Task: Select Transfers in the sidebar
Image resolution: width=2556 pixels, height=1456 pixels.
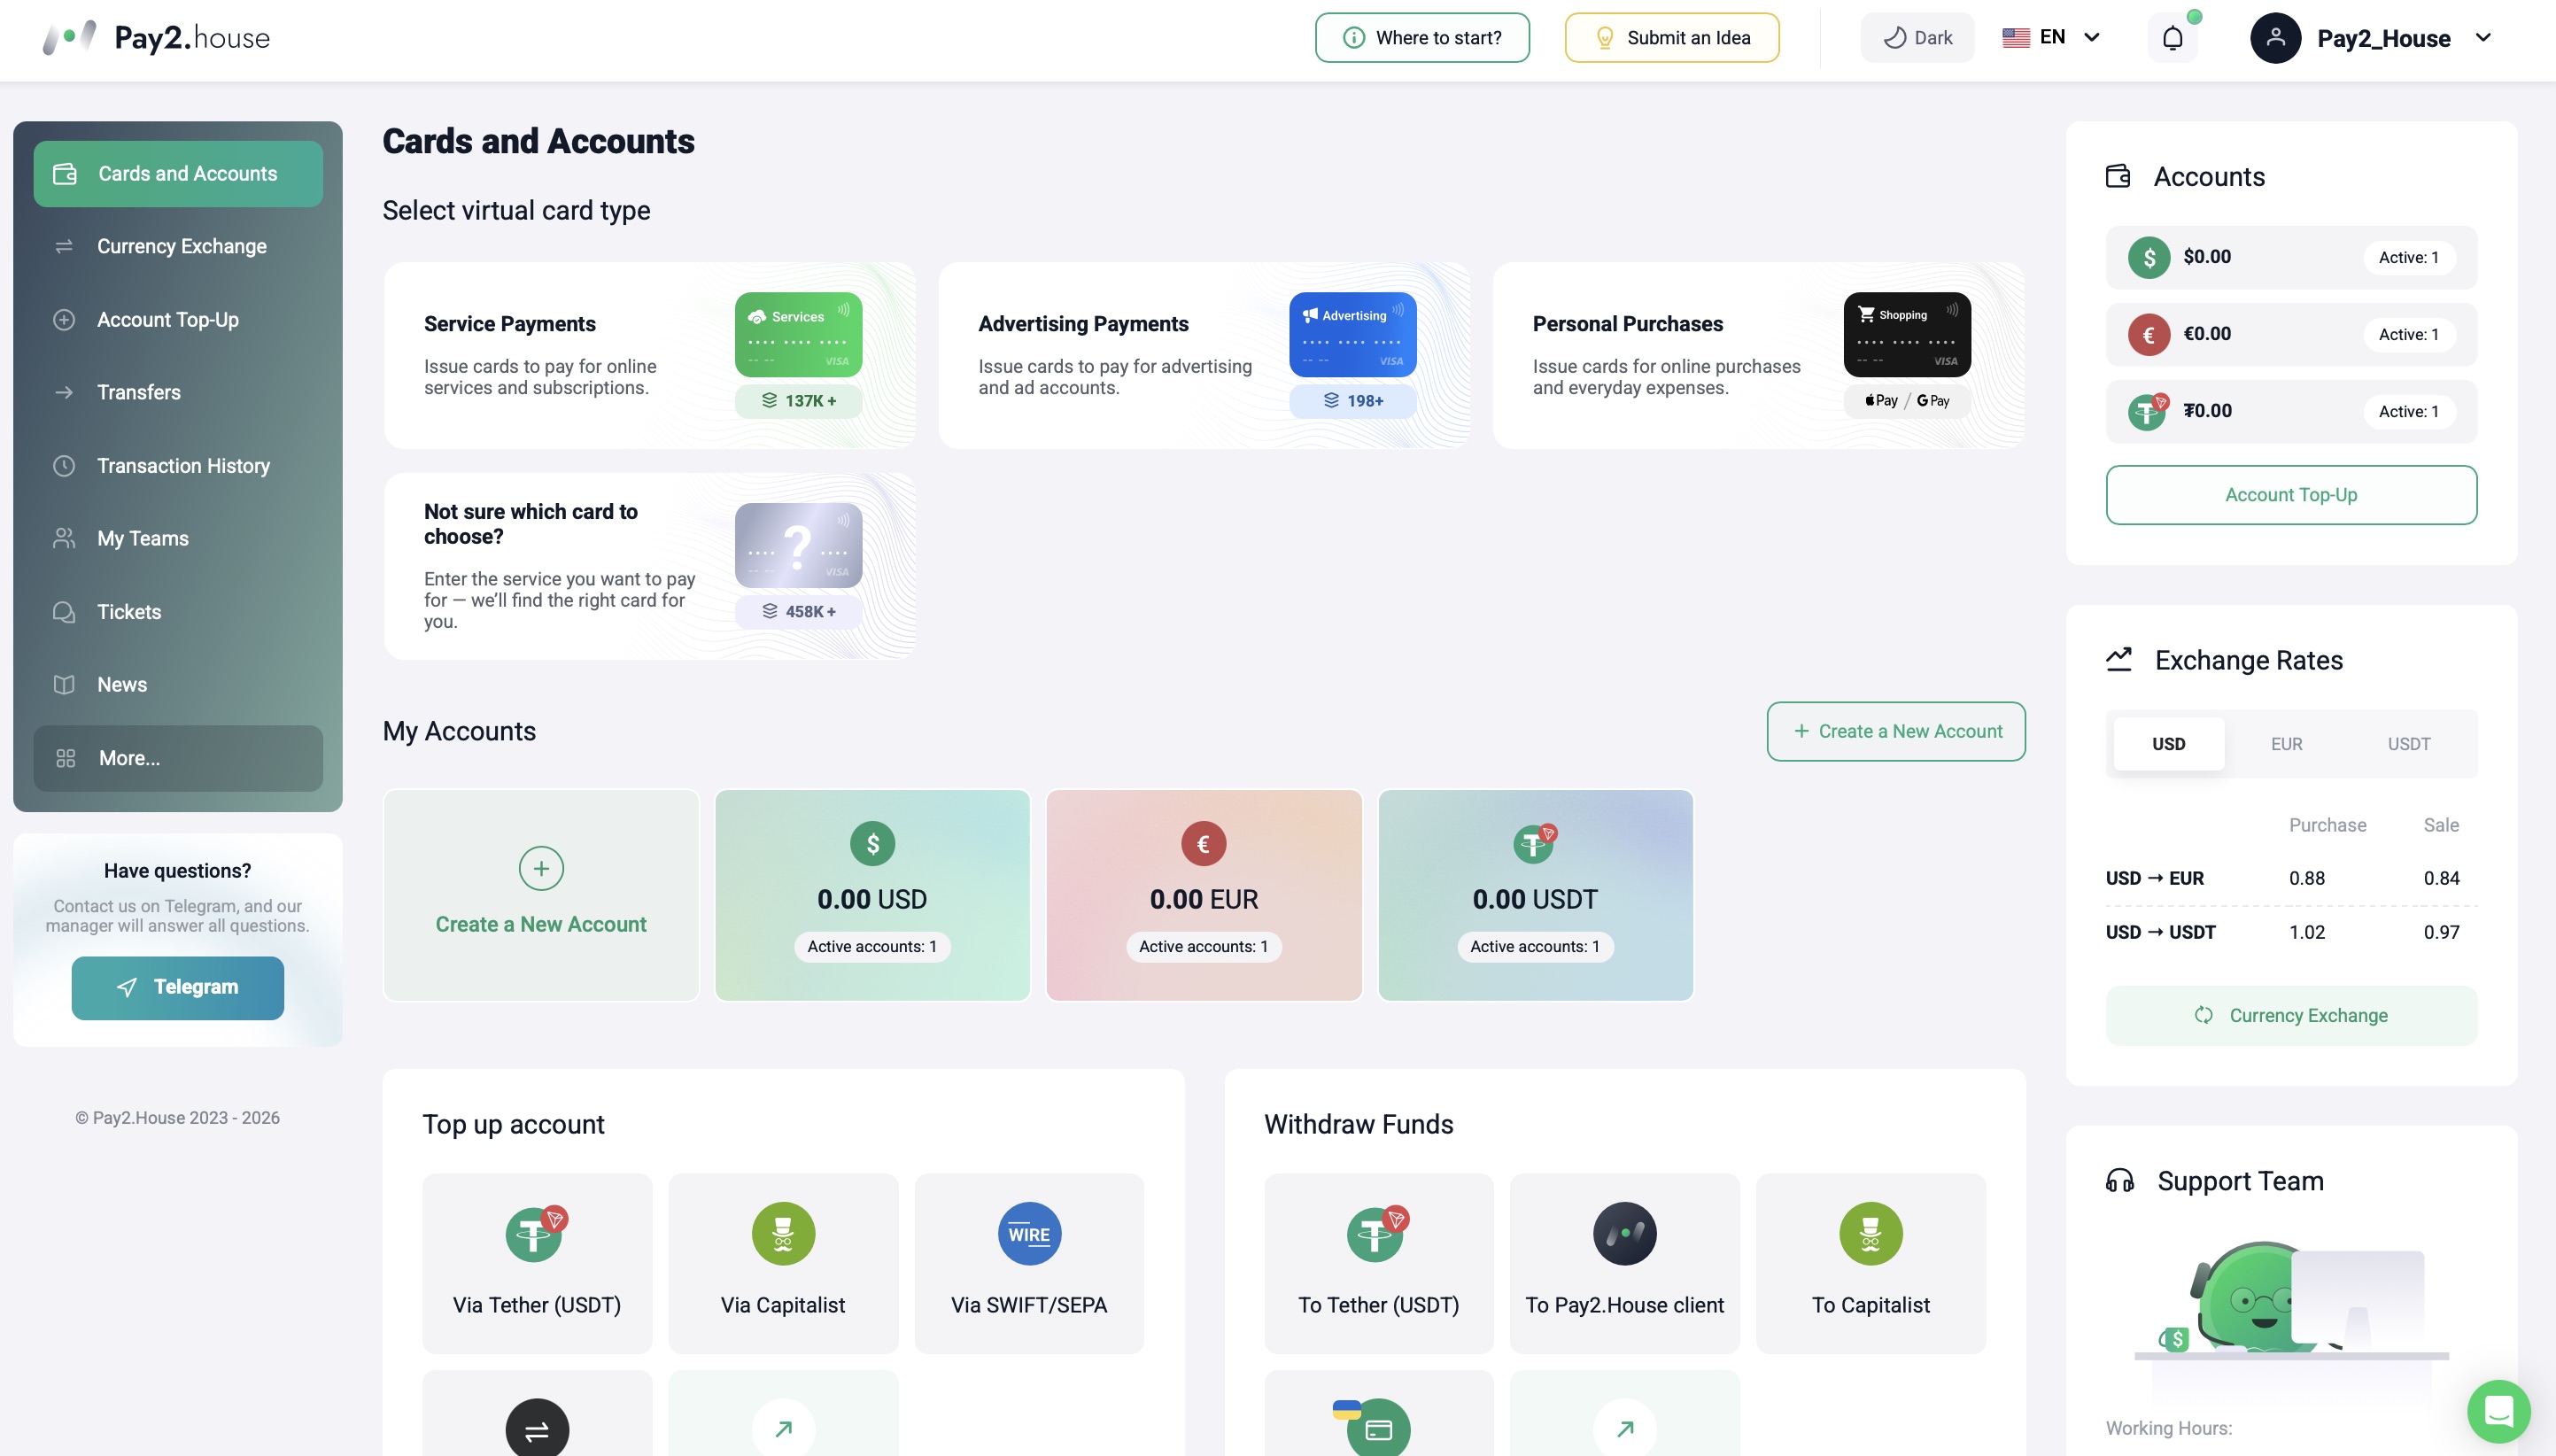Action: click(178, 392)
